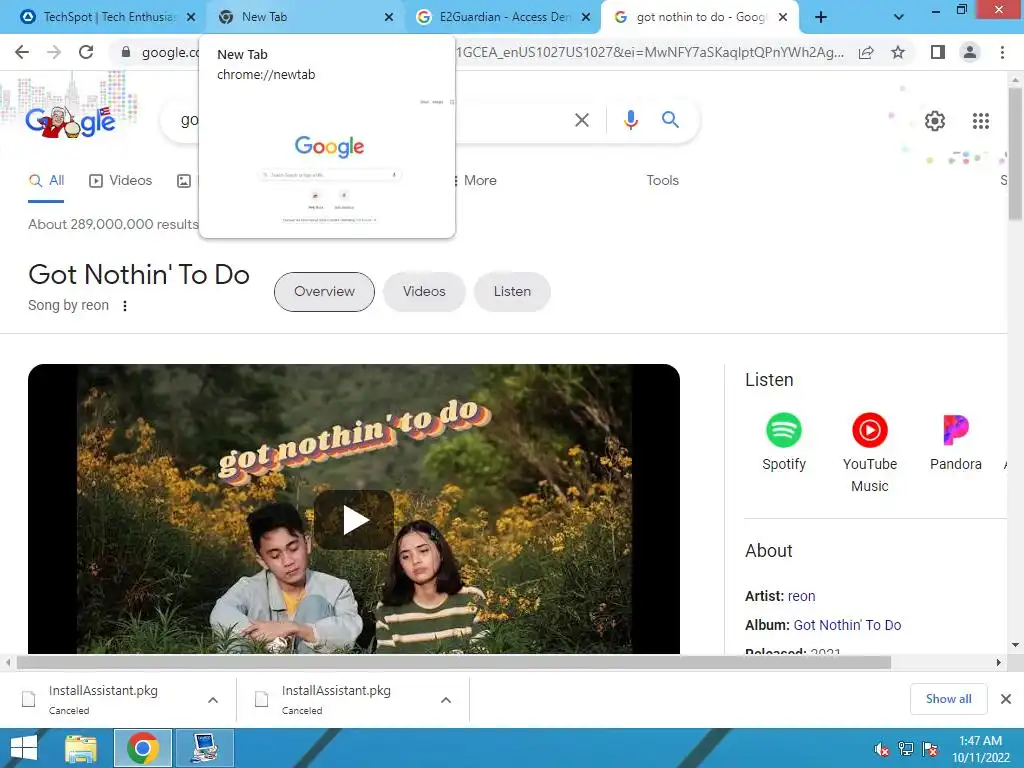Start voice search with microphone icon

[x=630, y=120]
